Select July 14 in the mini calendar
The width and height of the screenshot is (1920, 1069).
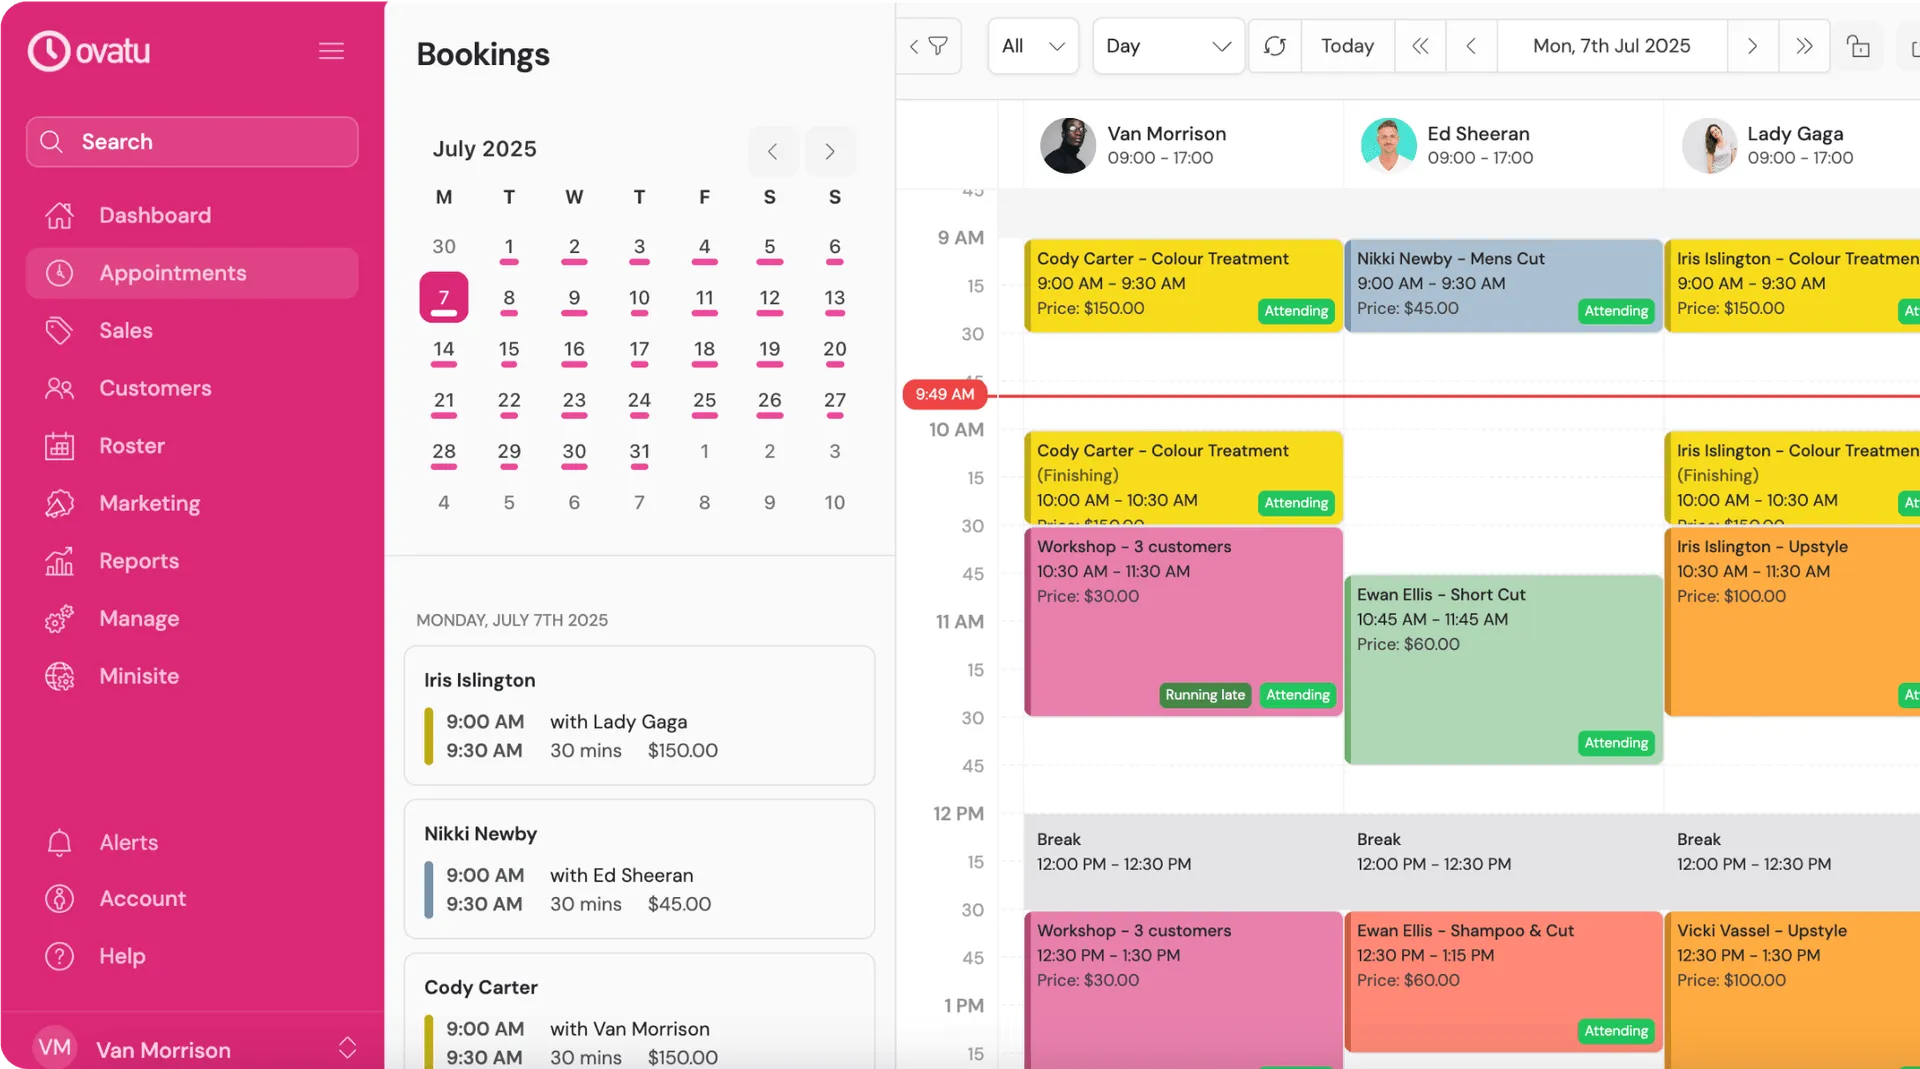coord(443,350)
